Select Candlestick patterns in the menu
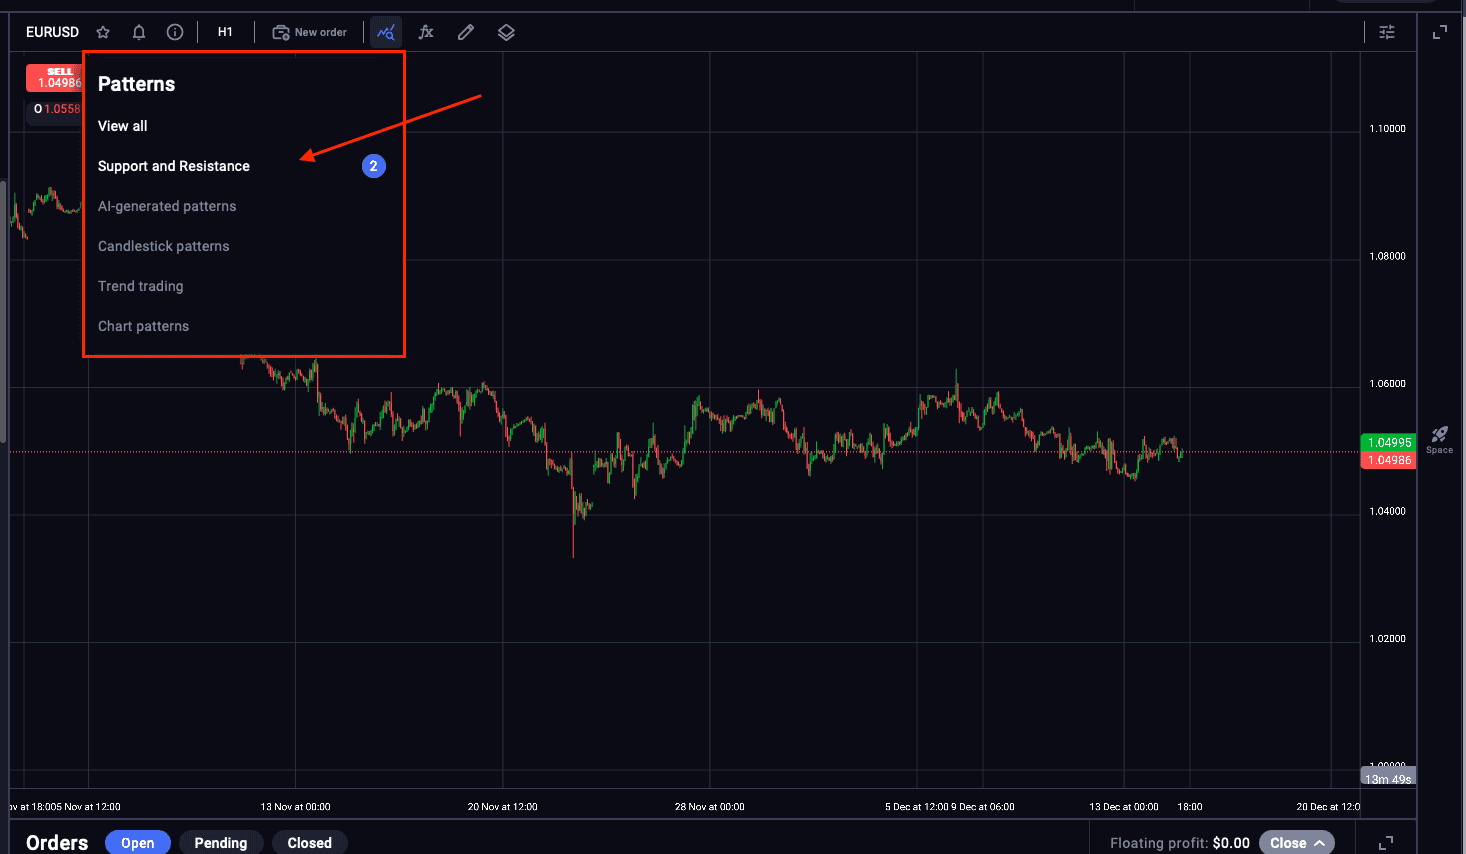Viewport: 1466px width, 854px height. pyautogui.click(x=163, y=246)
